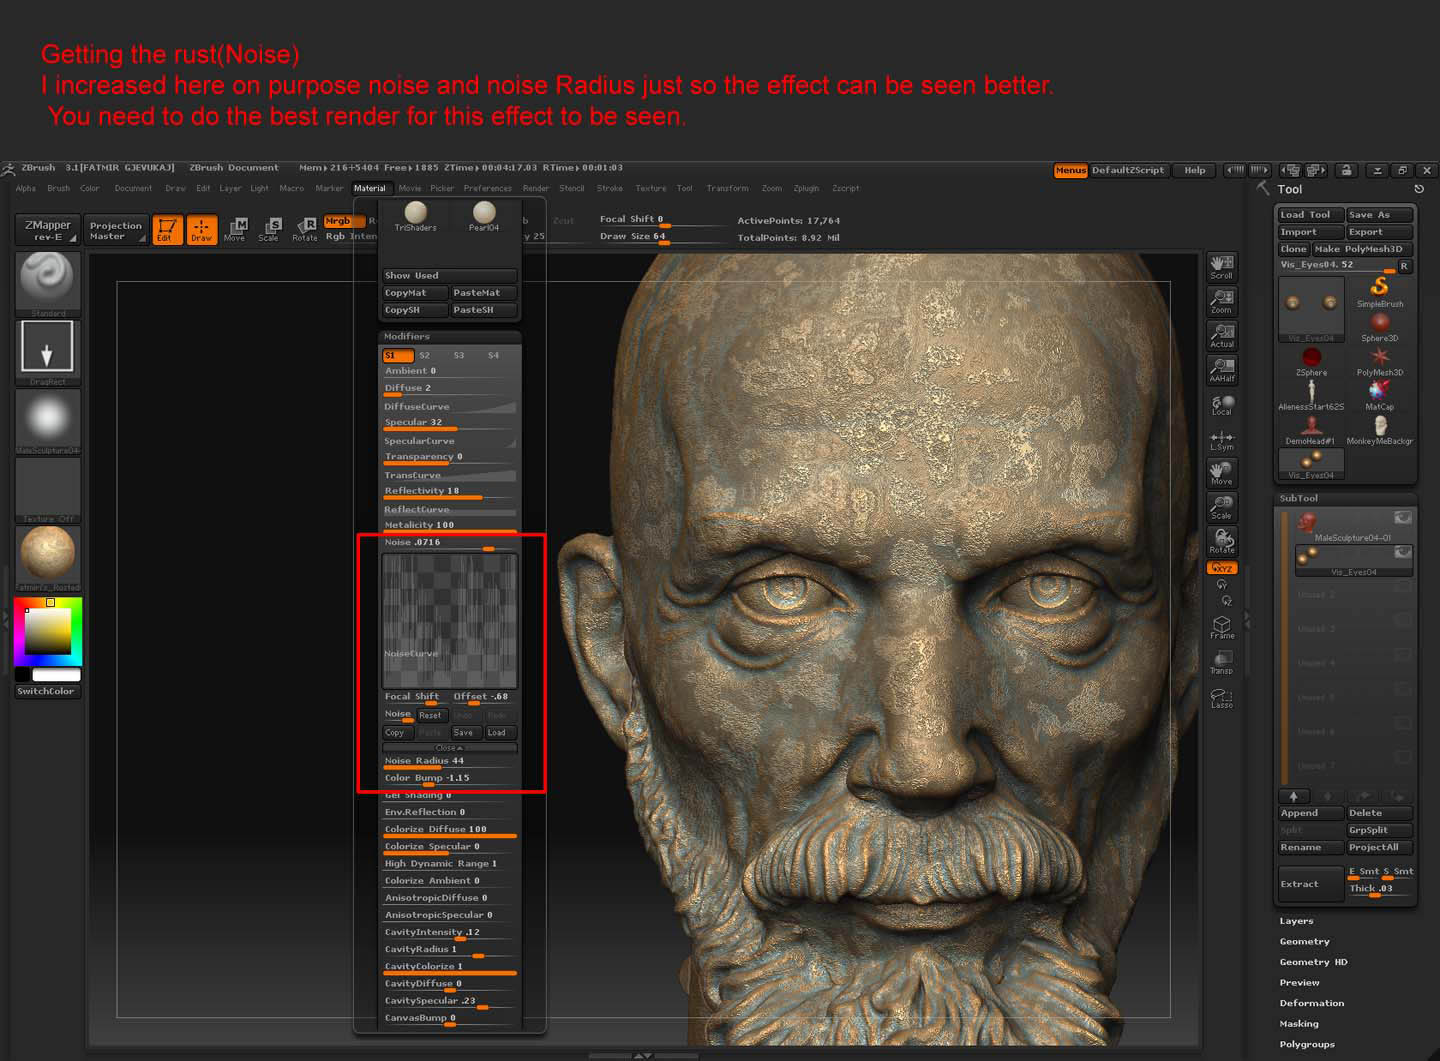Click the right shelf Move icon

point(1222,473)
